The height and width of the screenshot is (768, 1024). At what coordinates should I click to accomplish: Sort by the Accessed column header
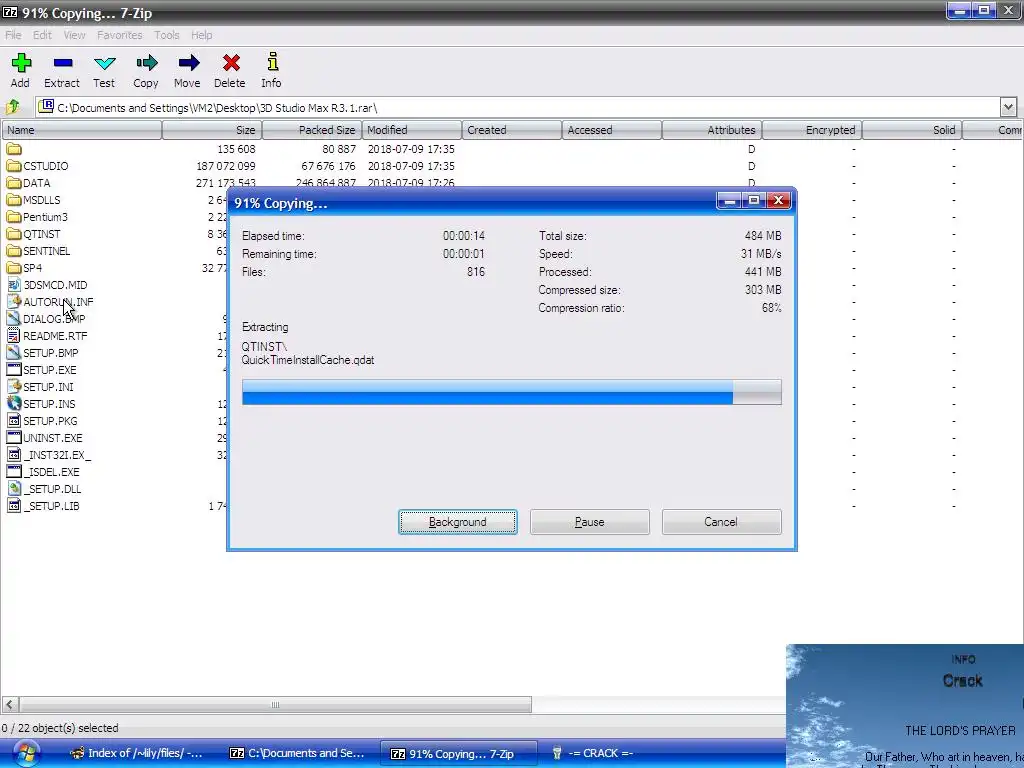(612, 130)
